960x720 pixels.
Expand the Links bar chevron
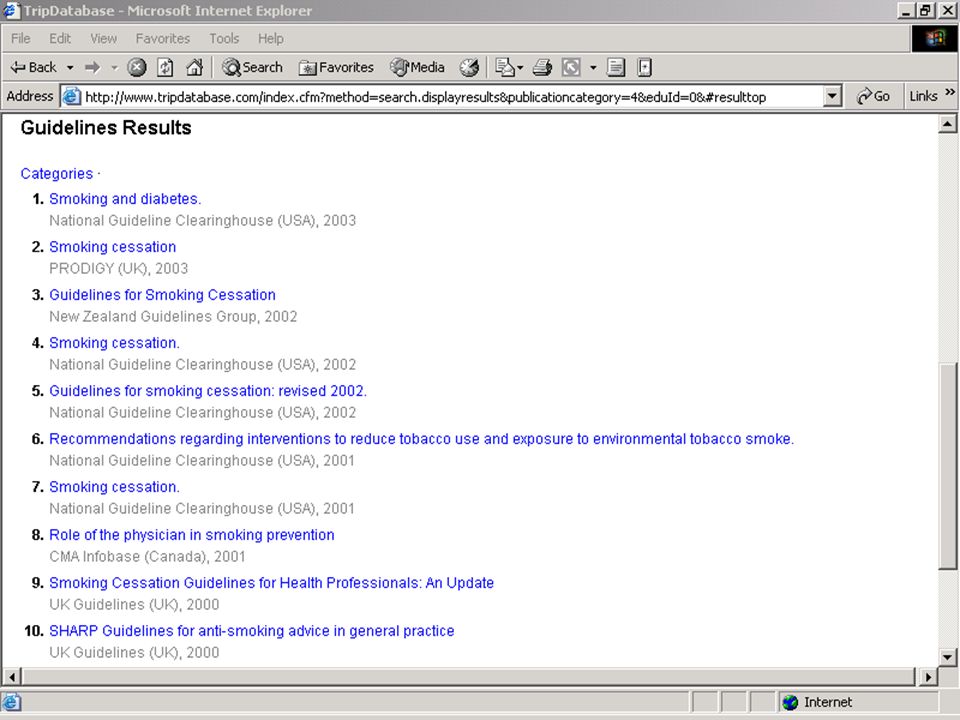tap(950, 93)
